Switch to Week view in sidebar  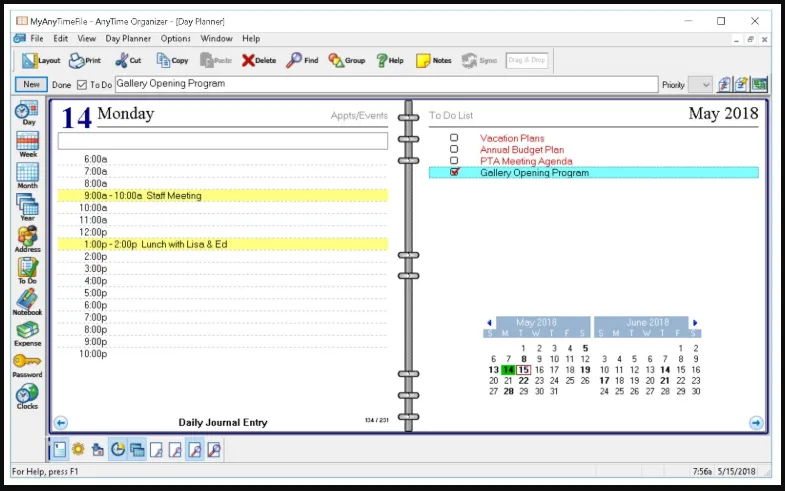27,145
